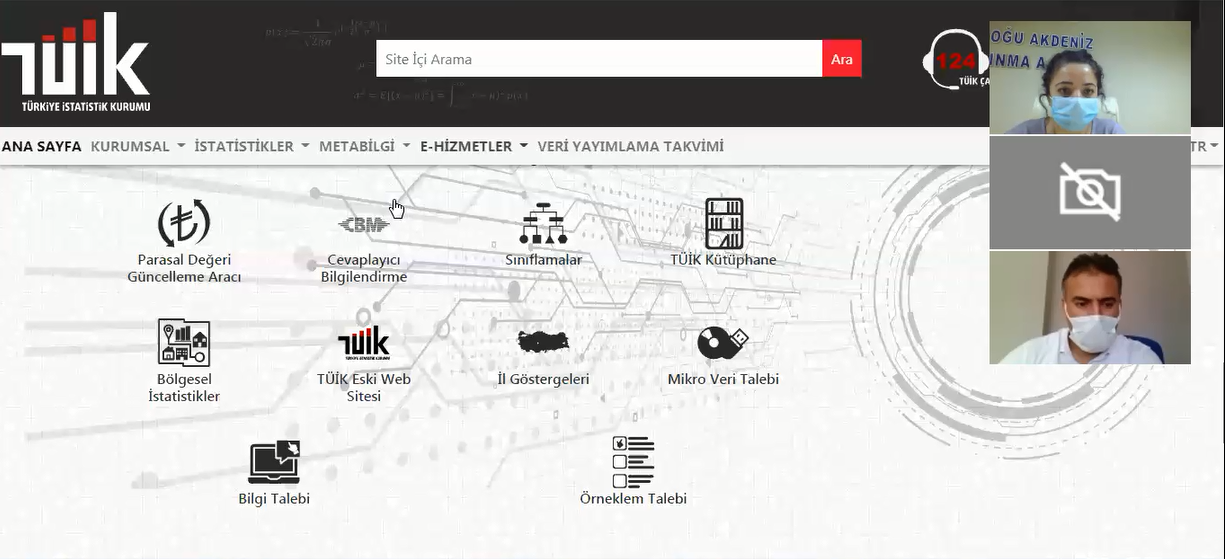
Task: Click the TÜİK Eski Web Sitesi text label
Action: (364, 388)
